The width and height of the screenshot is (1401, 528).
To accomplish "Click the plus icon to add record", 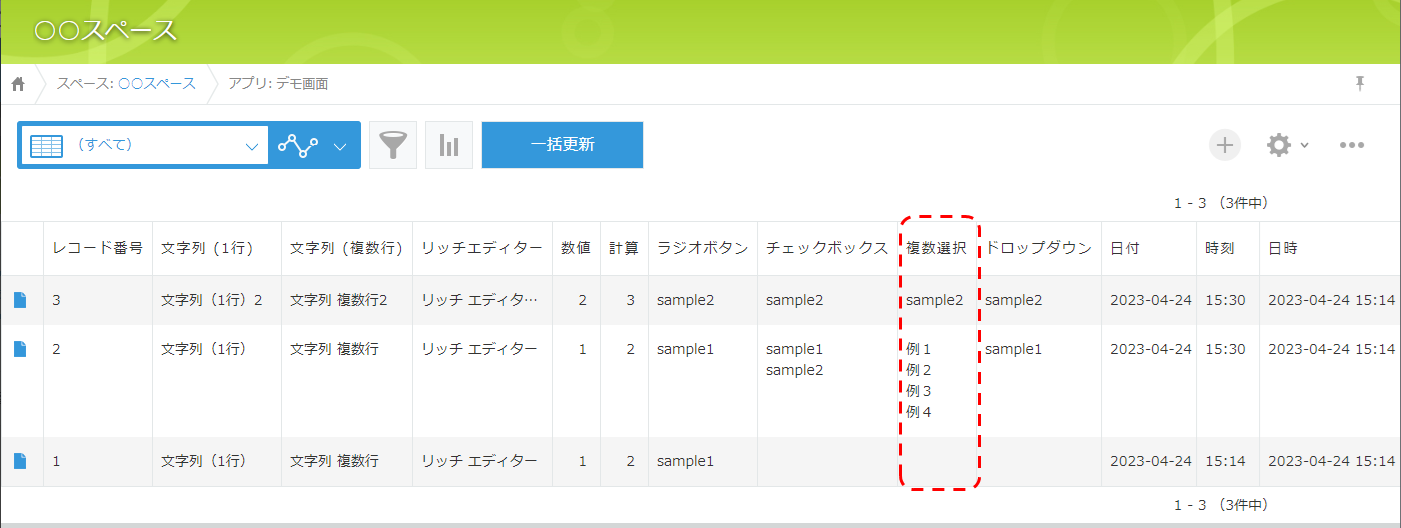I will [1225, 145].
